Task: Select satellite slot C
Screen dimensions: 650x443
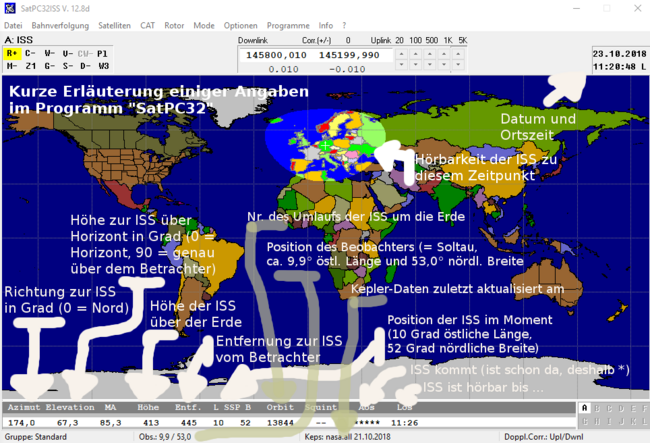Action: click(609, 408)
